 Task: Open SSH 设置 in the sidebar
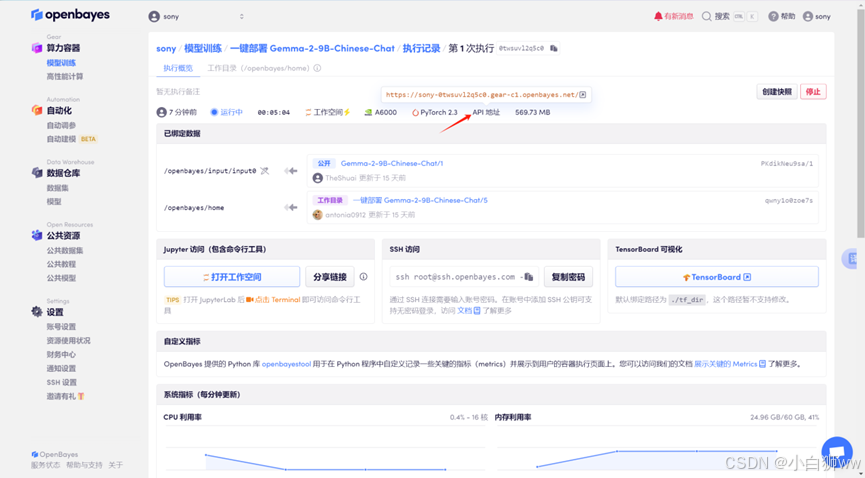[x=62, y=382]
